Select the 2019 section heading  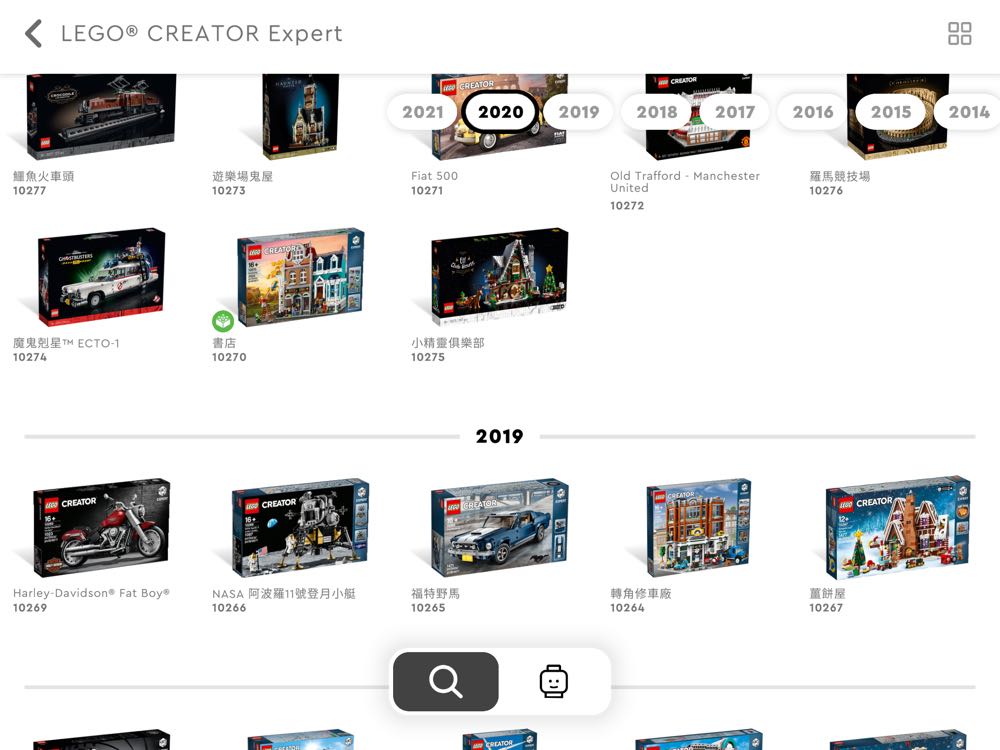coord(499,436)
